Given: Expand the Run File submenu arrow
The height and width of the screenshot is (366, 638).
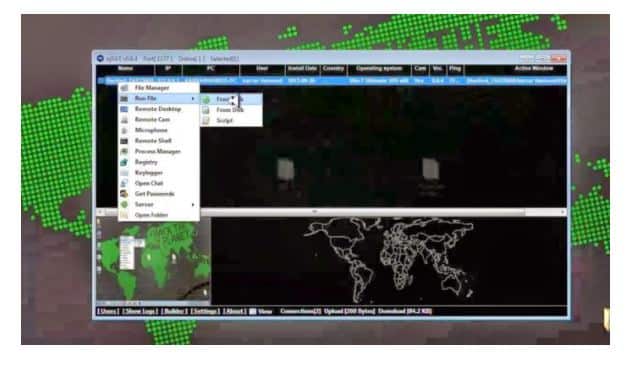Looking at the screenshot, I should (193, 99).
